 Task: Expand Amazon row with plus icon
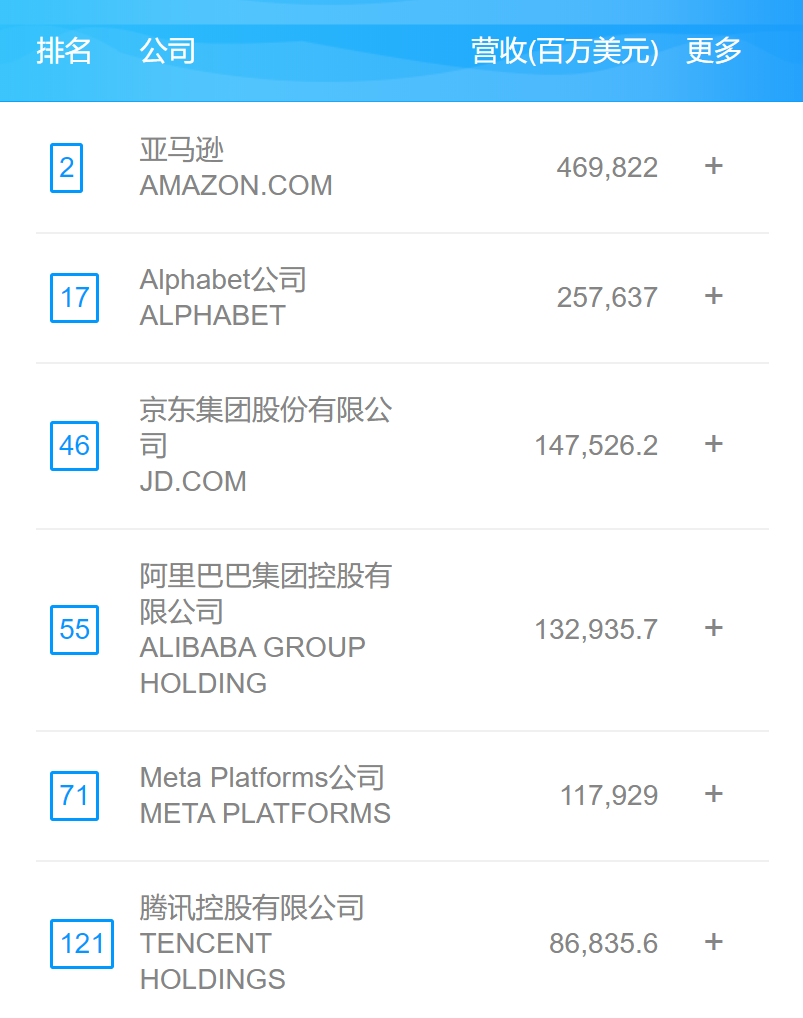713,166
